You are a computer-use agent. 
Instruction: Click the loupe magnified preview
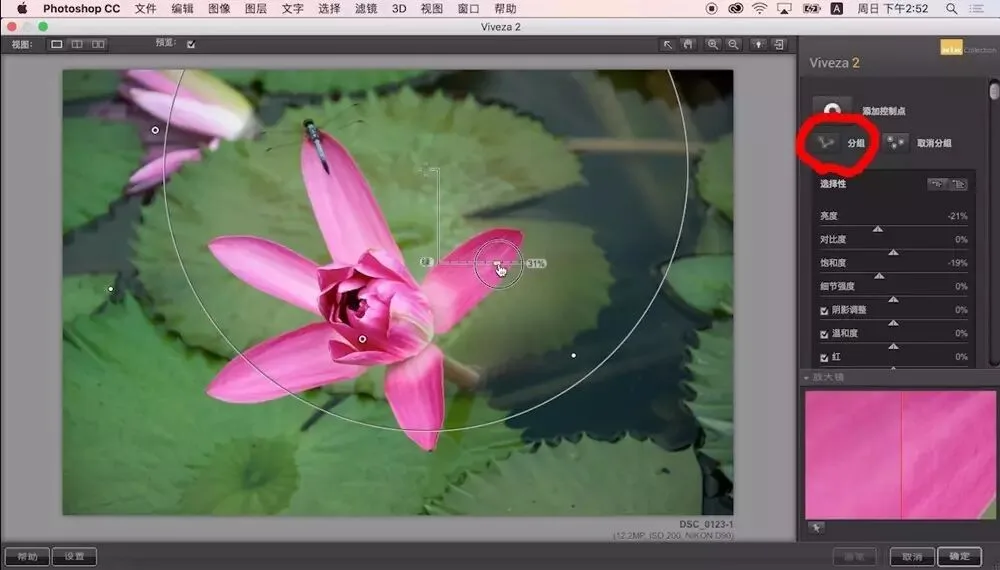point(900,455)
